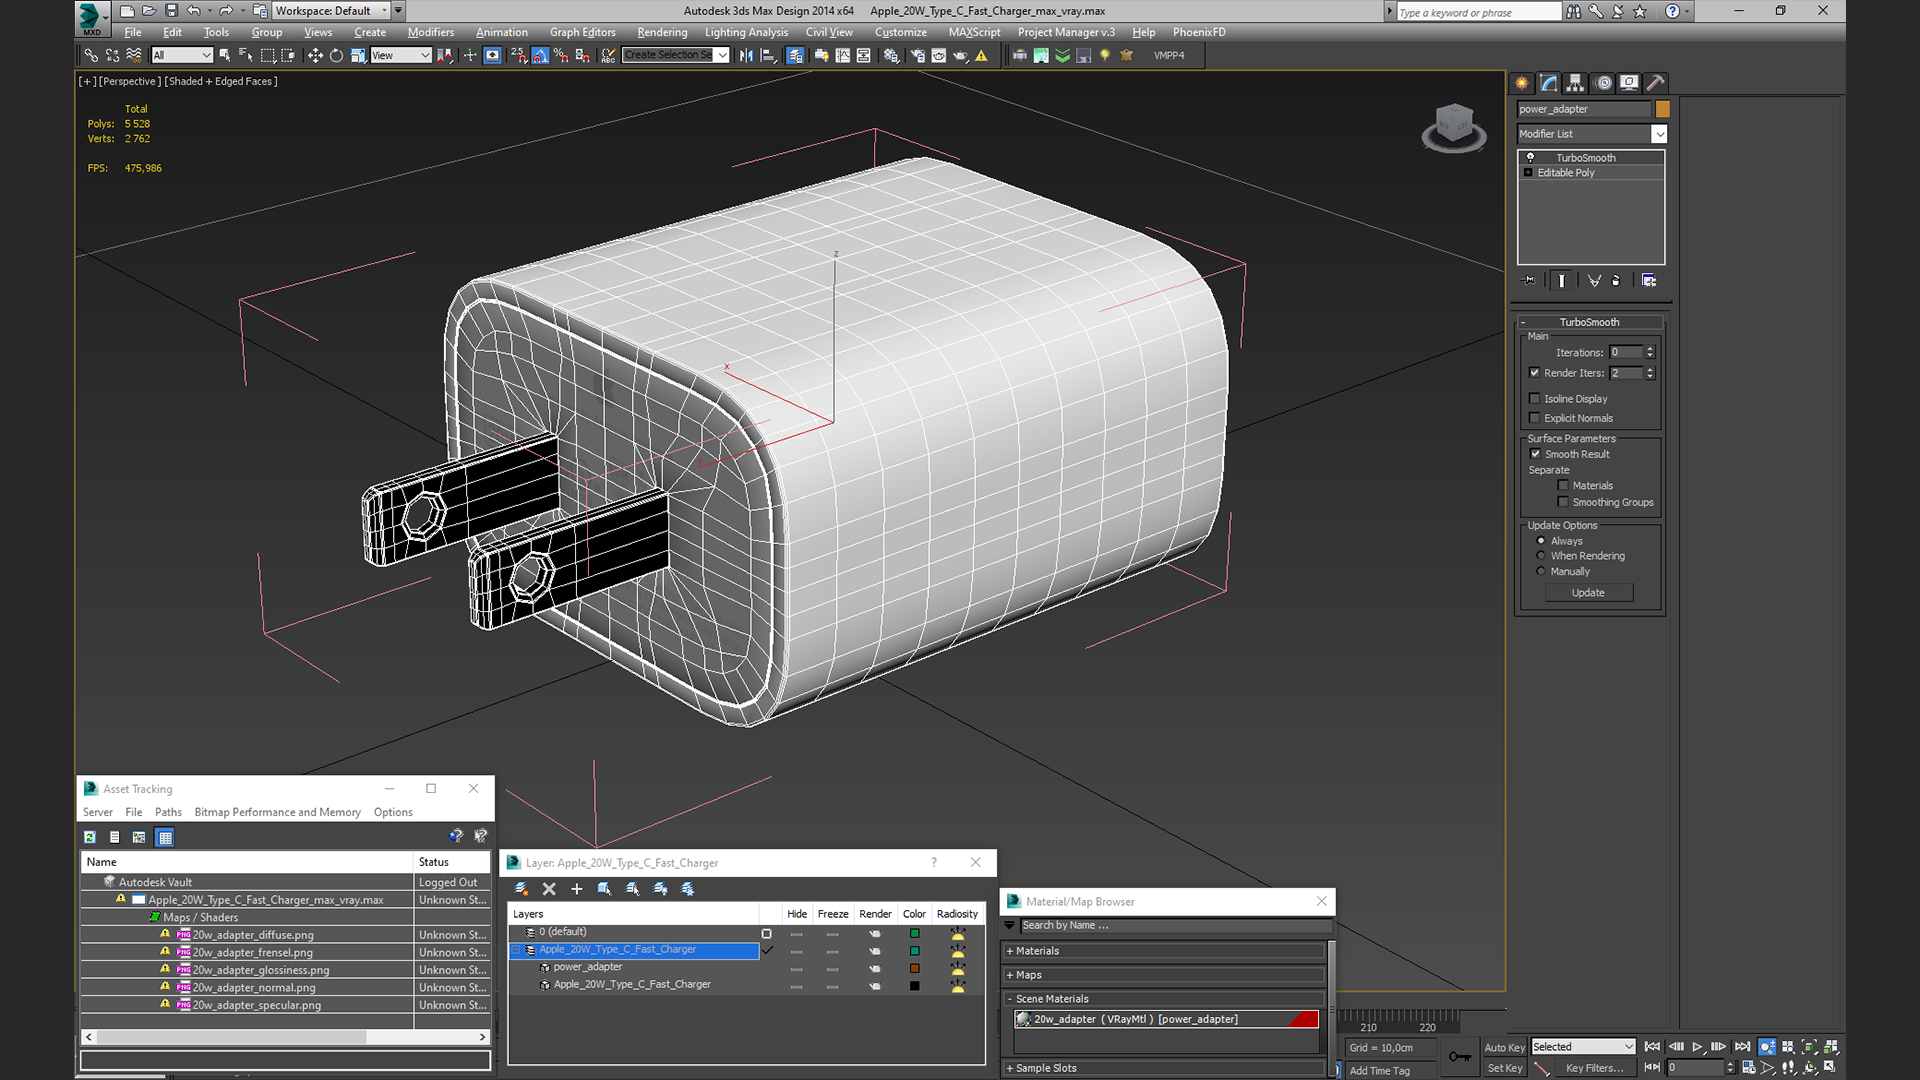Image resolution: width=1920 pixels, height=1080 pixels.
Task: Click Add Selected Objects plus icon
Action: point(576,888)
